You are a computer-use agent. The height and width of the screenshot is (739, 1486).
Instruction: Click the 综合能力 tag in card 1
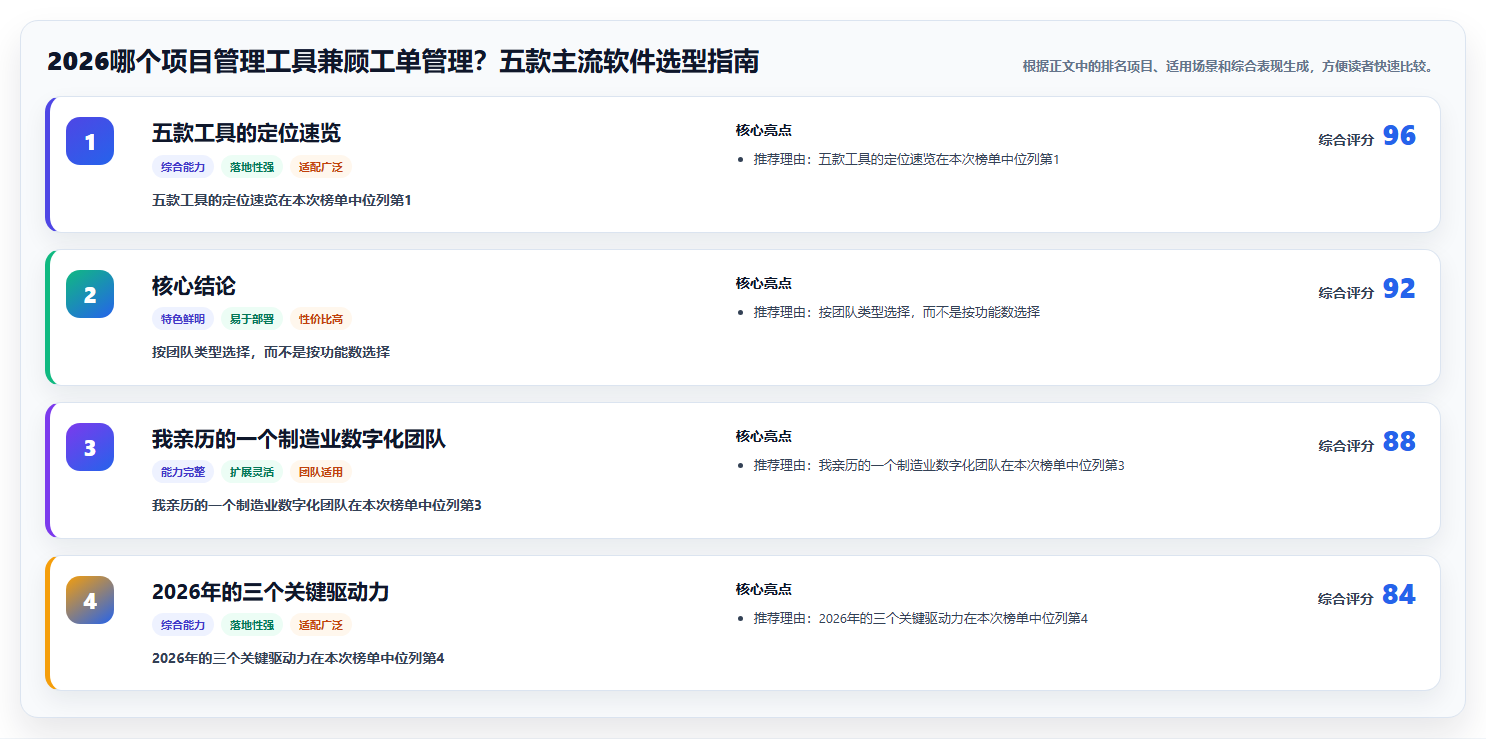(183, 167)
